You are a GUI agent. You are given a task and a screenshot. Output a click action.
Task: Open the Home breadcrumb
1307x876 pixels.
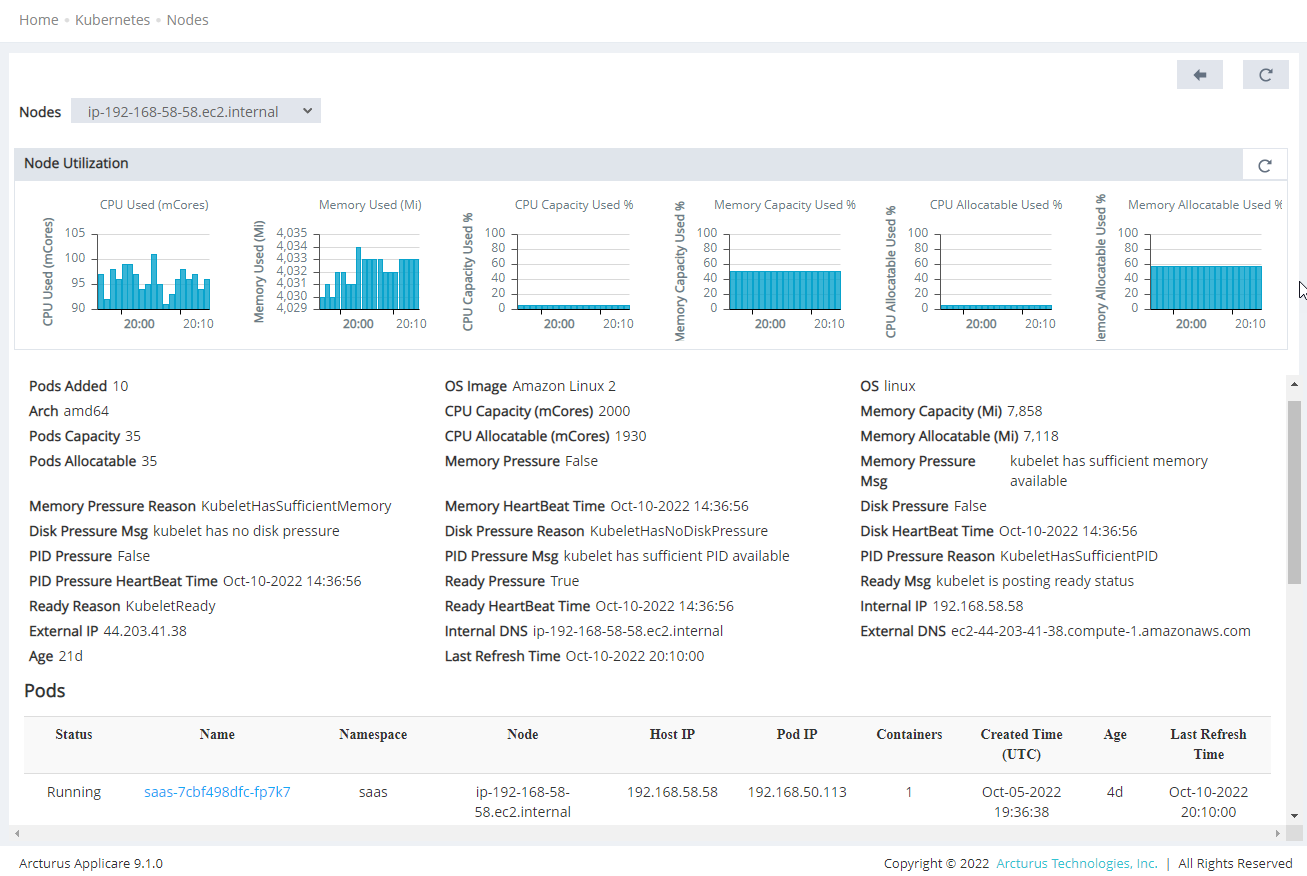pos(38,19)
